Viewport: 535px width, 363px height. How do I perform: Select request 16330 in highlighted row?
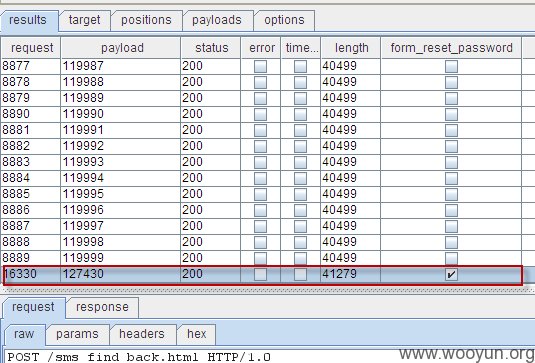pos(32,274)
